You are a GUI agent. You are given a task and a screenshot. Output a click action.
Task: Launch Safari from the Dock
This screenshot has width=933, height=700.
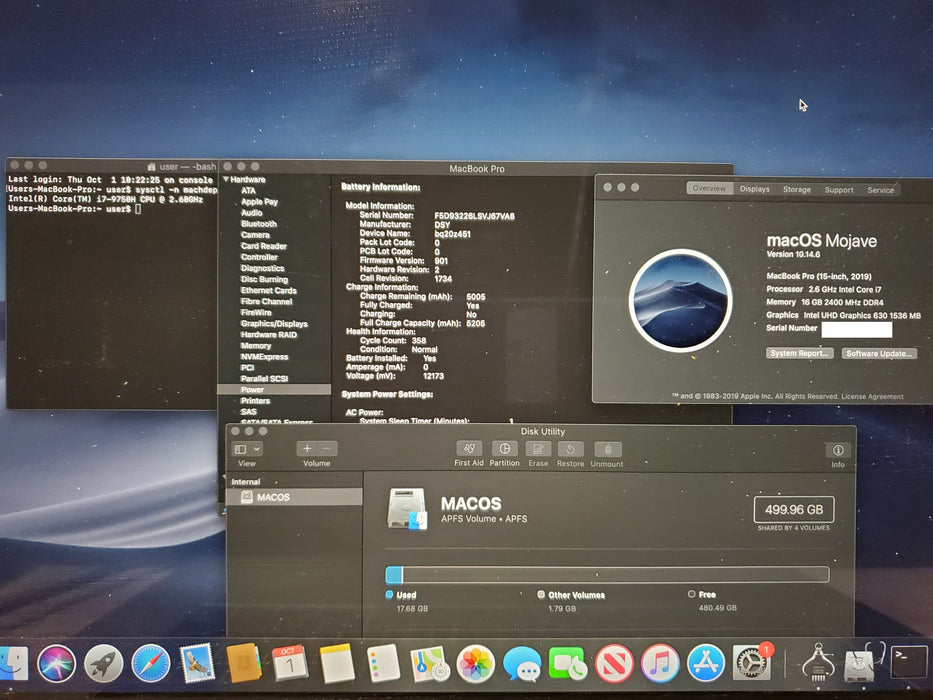coord(151,663)
